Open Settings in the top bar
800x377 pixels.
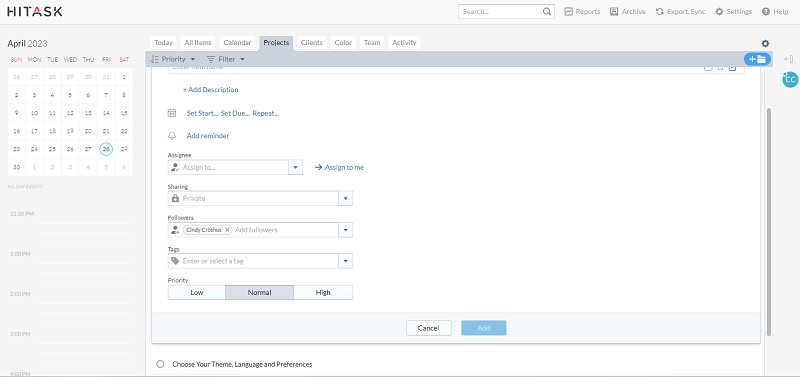click(734, 12)
